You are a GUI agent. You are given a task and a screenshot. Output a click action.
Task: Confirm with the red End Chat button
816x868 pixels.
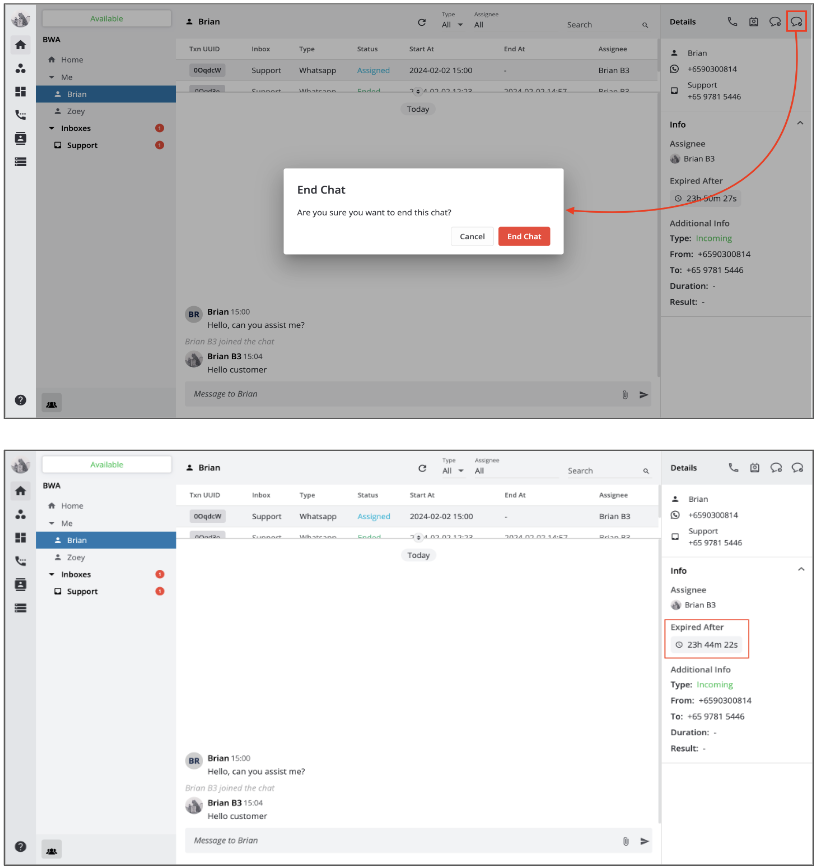click(x=524, y=236)
